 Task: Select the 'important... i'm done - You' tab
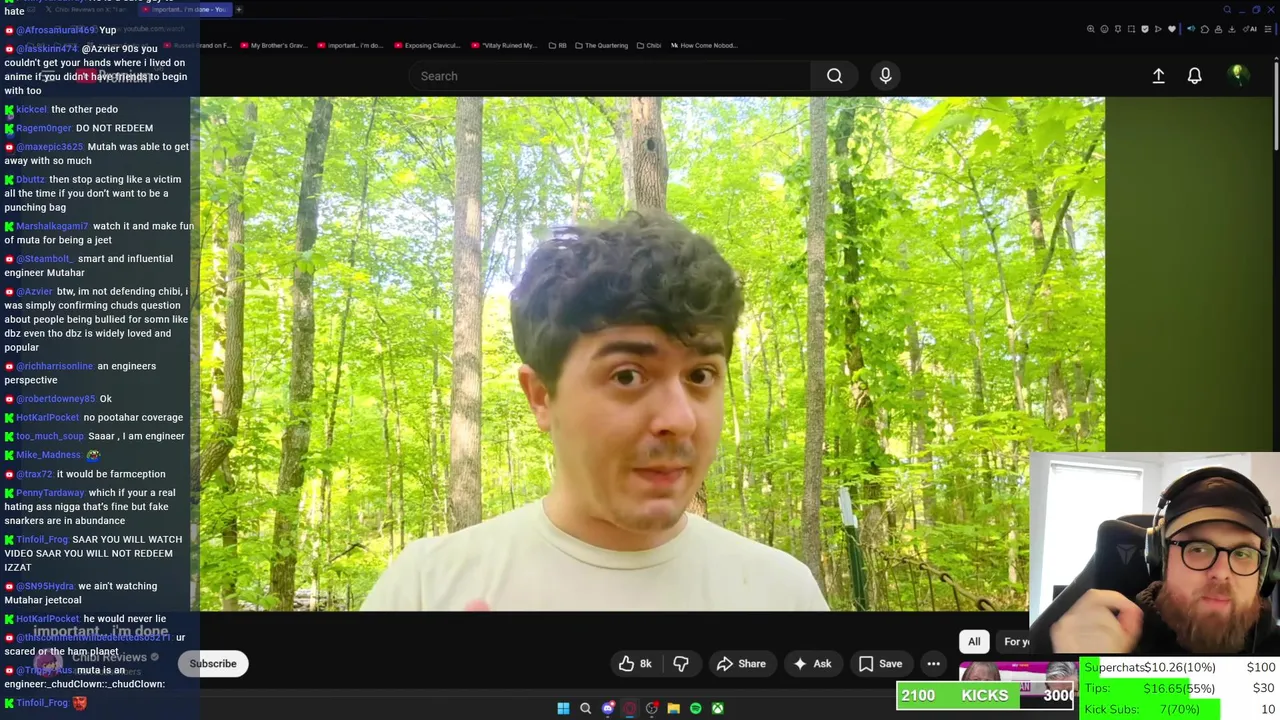tap(185, 9)
